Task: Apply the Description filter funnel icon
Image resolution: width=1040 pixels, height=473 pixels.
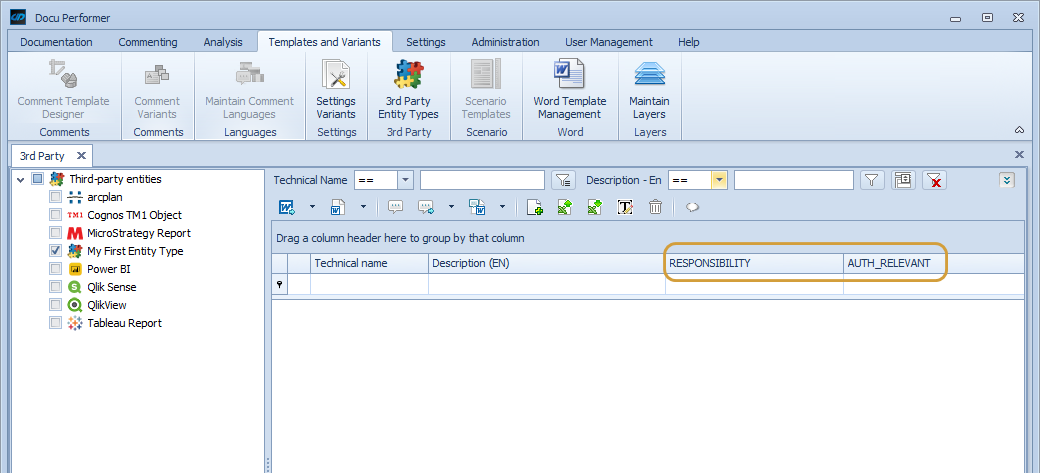Action: [872, 180]
